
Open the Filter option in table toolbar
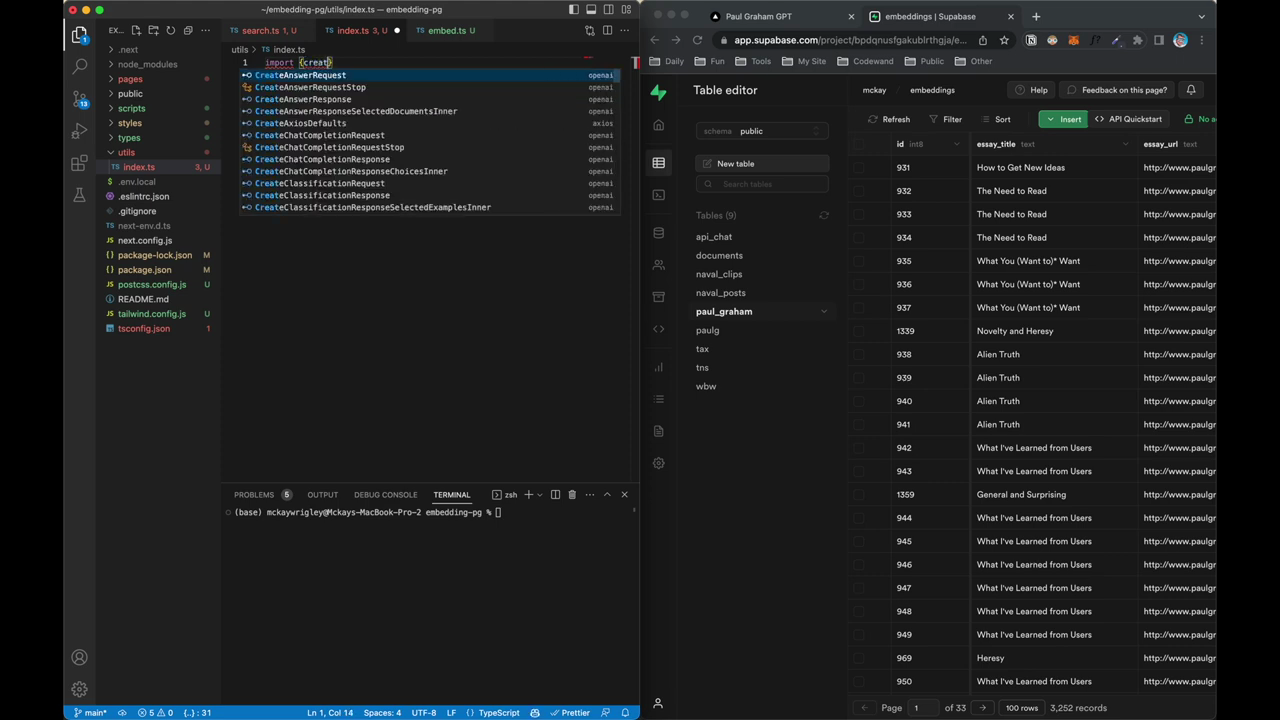coord(945,119)
